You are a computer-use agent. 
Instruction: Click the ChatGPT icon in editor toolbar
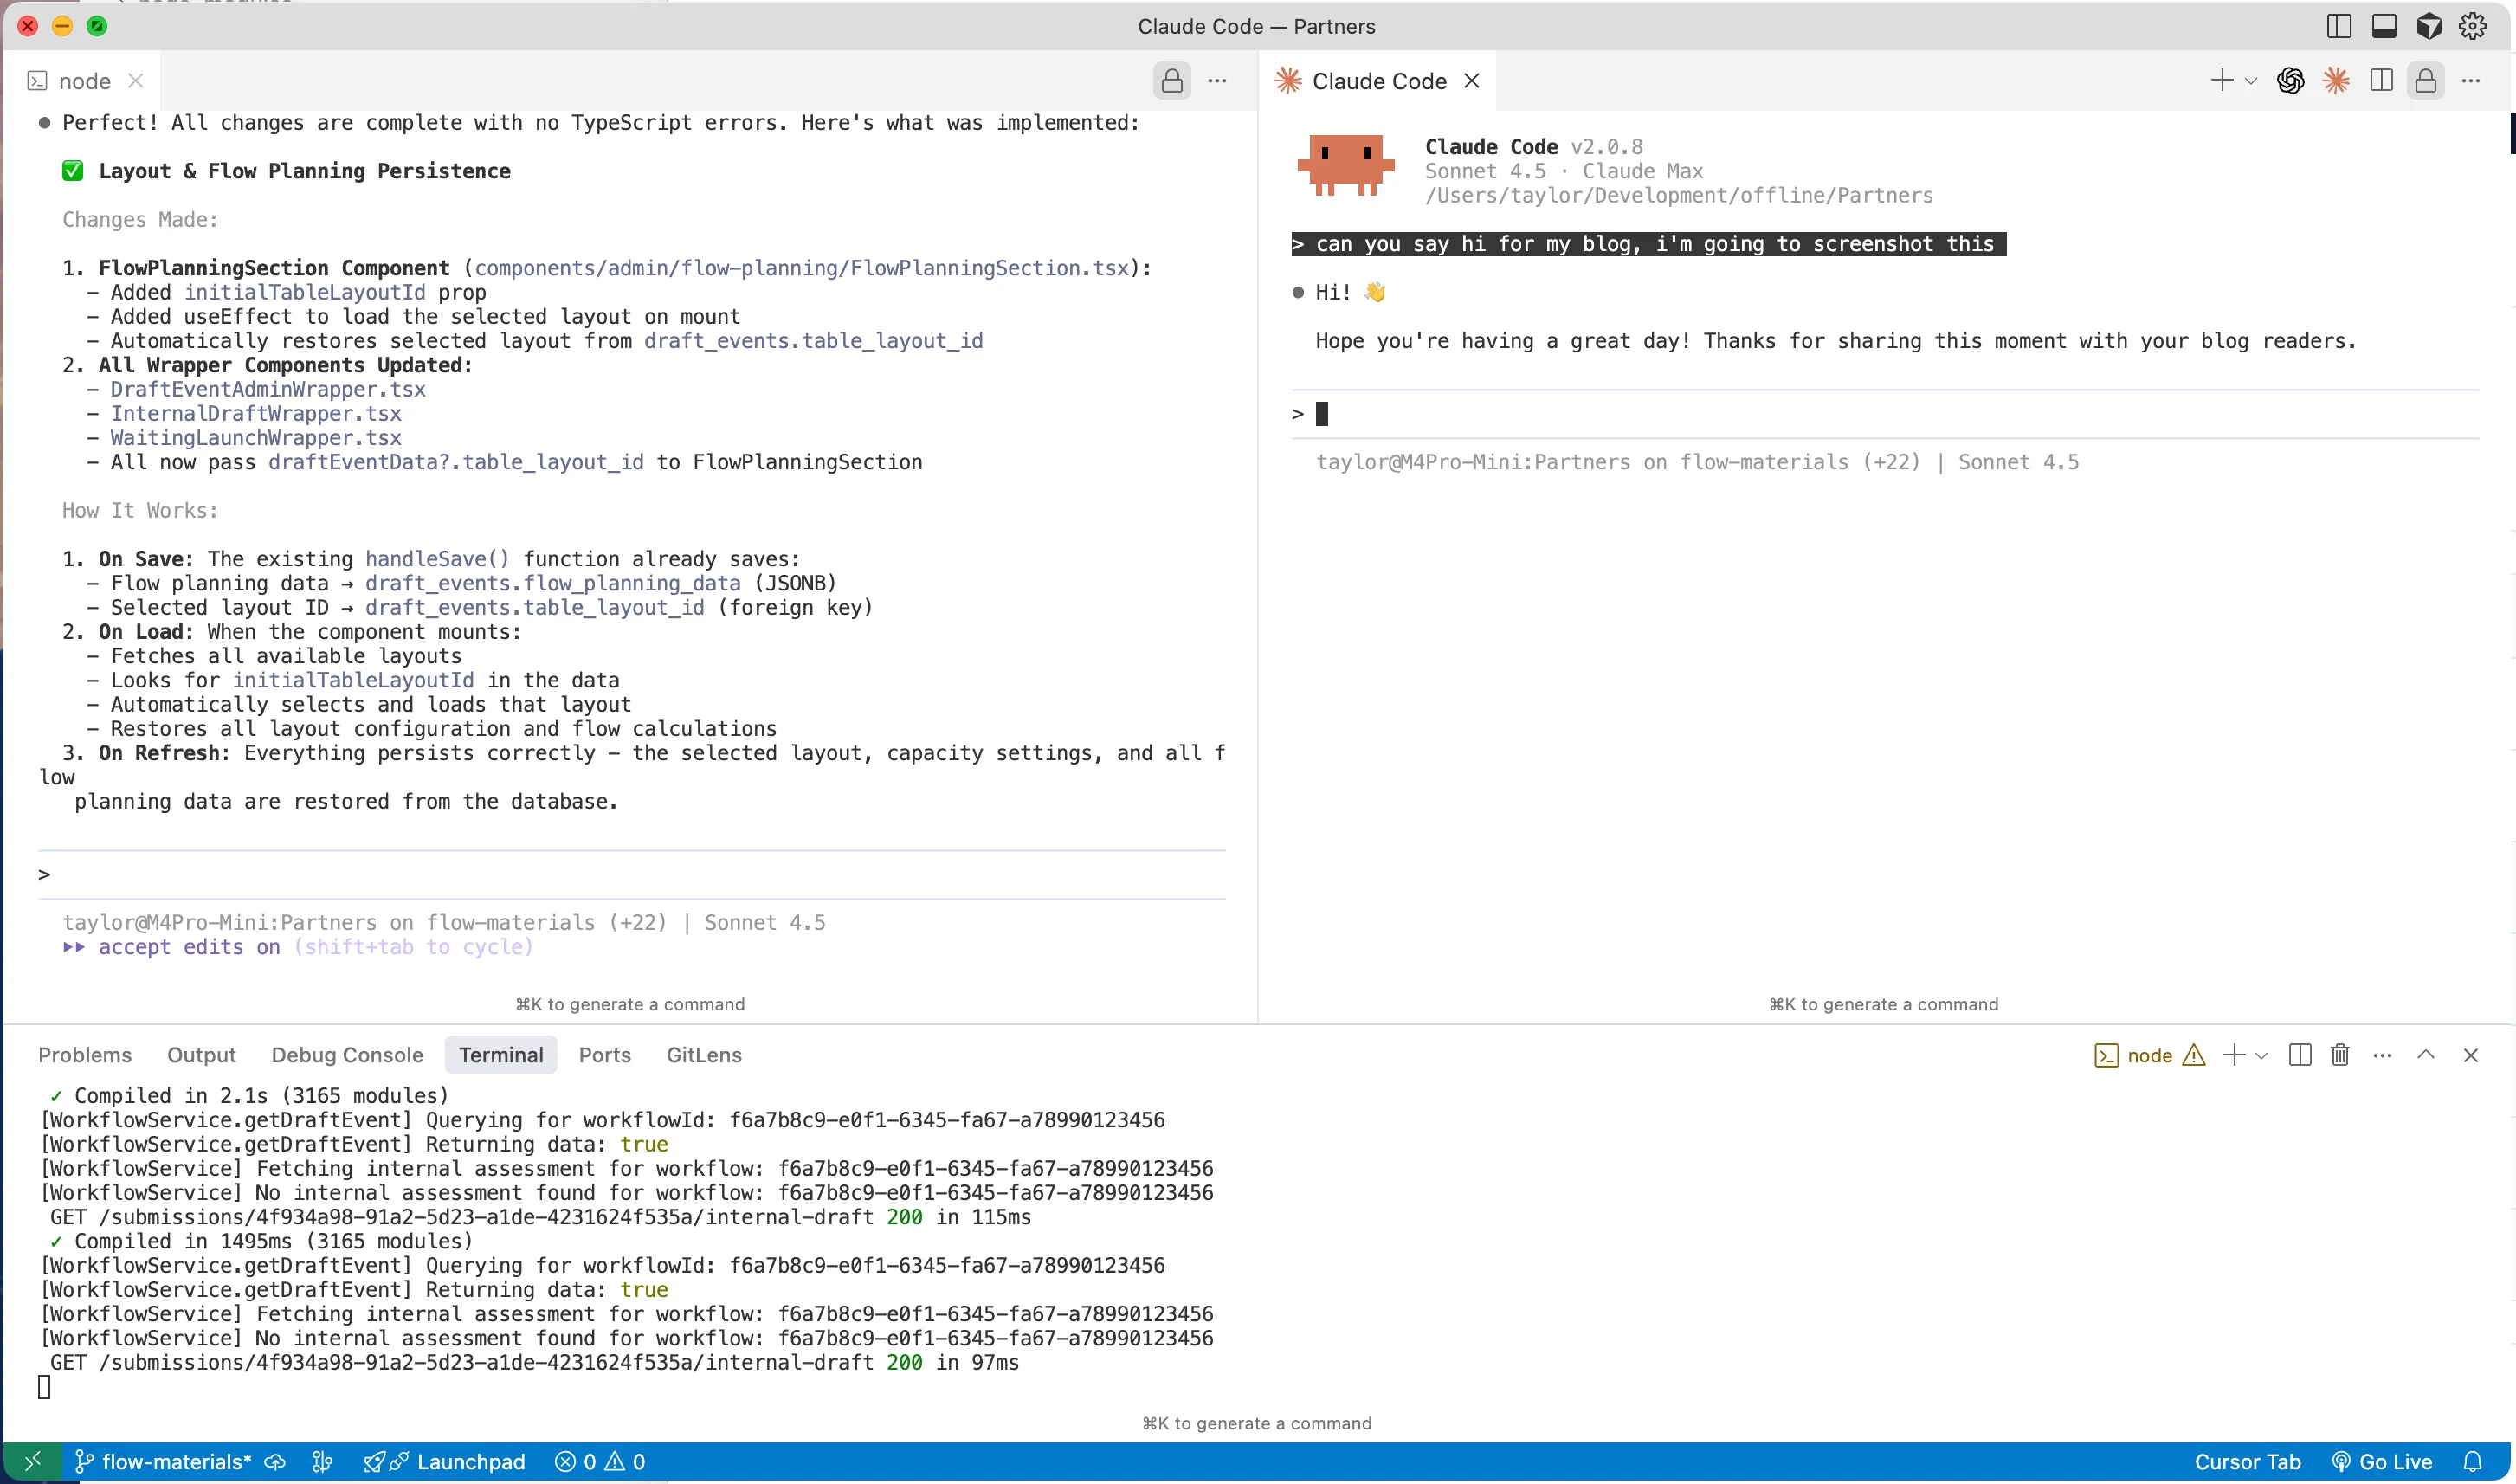pos(2290,81)
